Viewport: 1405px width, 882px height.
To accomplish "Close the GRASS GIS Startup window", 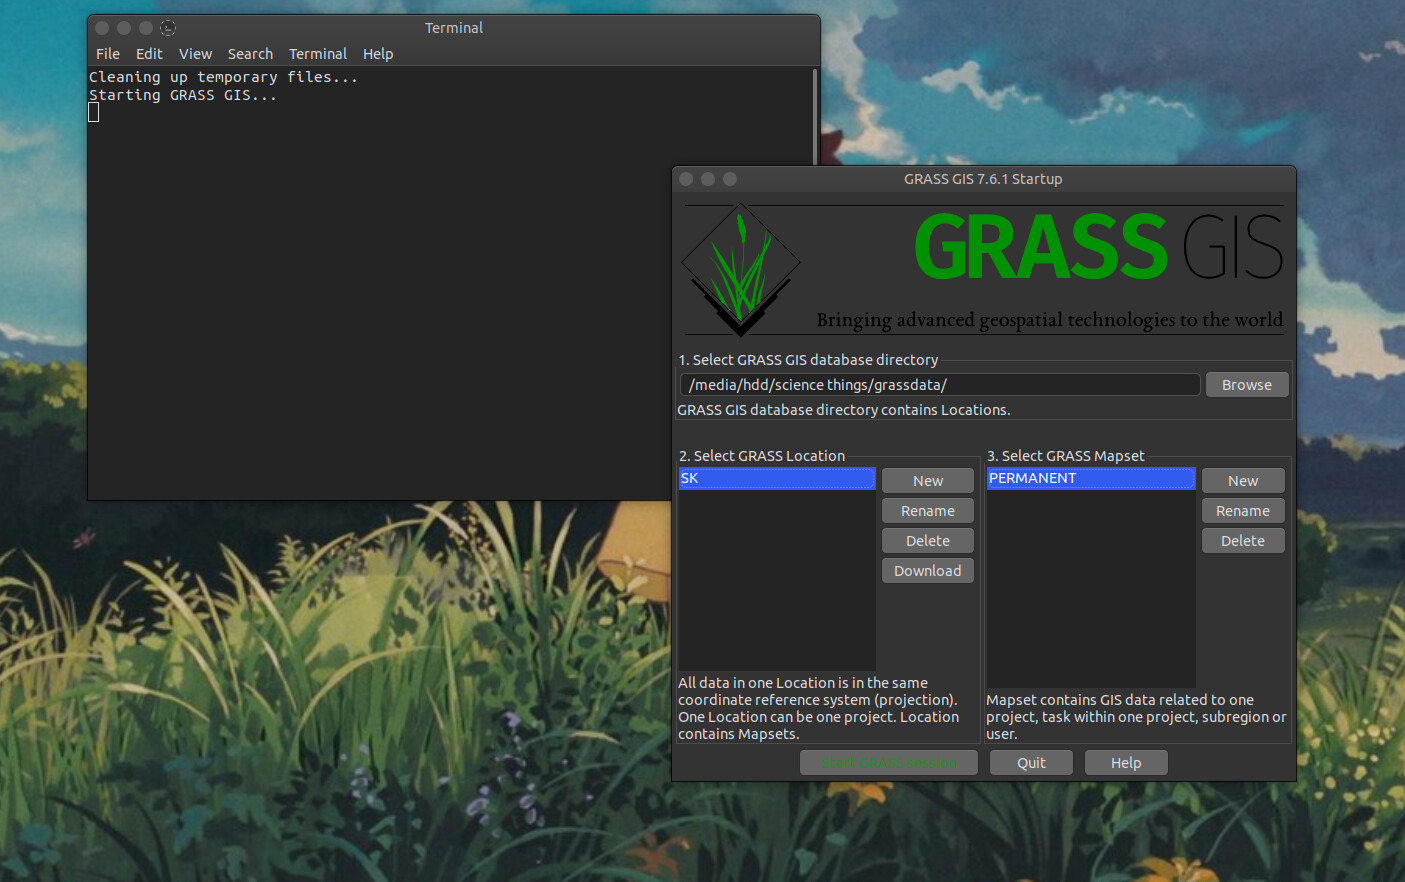I will [686, 179].
